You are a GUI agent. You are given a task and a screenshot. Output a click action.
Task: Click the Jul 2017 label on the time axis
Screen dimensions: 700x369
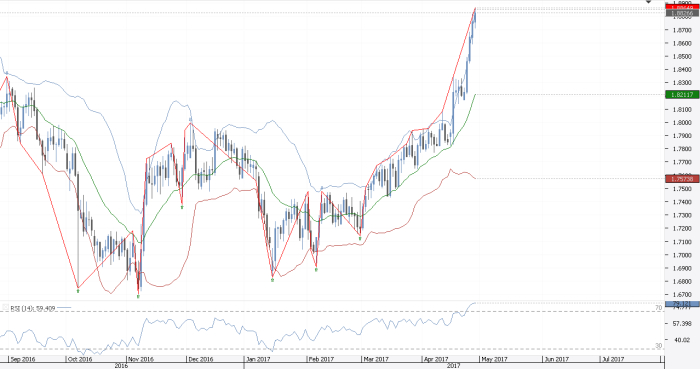pos(613,359)
